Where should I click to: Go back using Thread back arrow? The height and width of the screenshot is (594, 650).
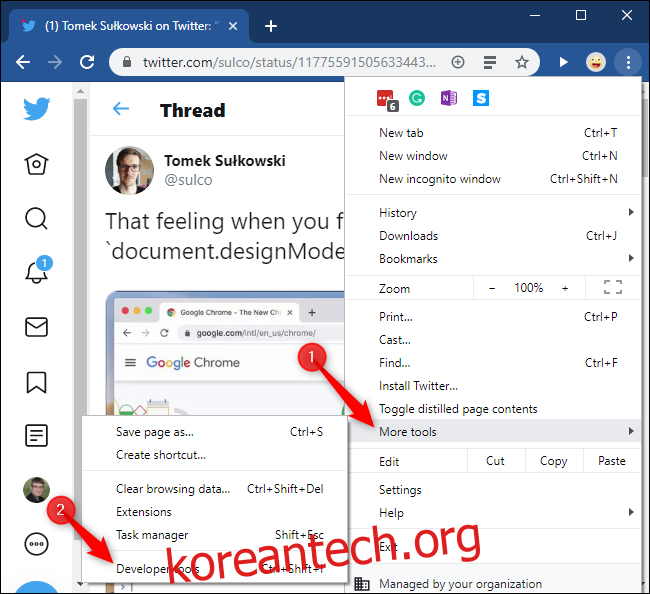pyautogui.click(x=121, y=109)
